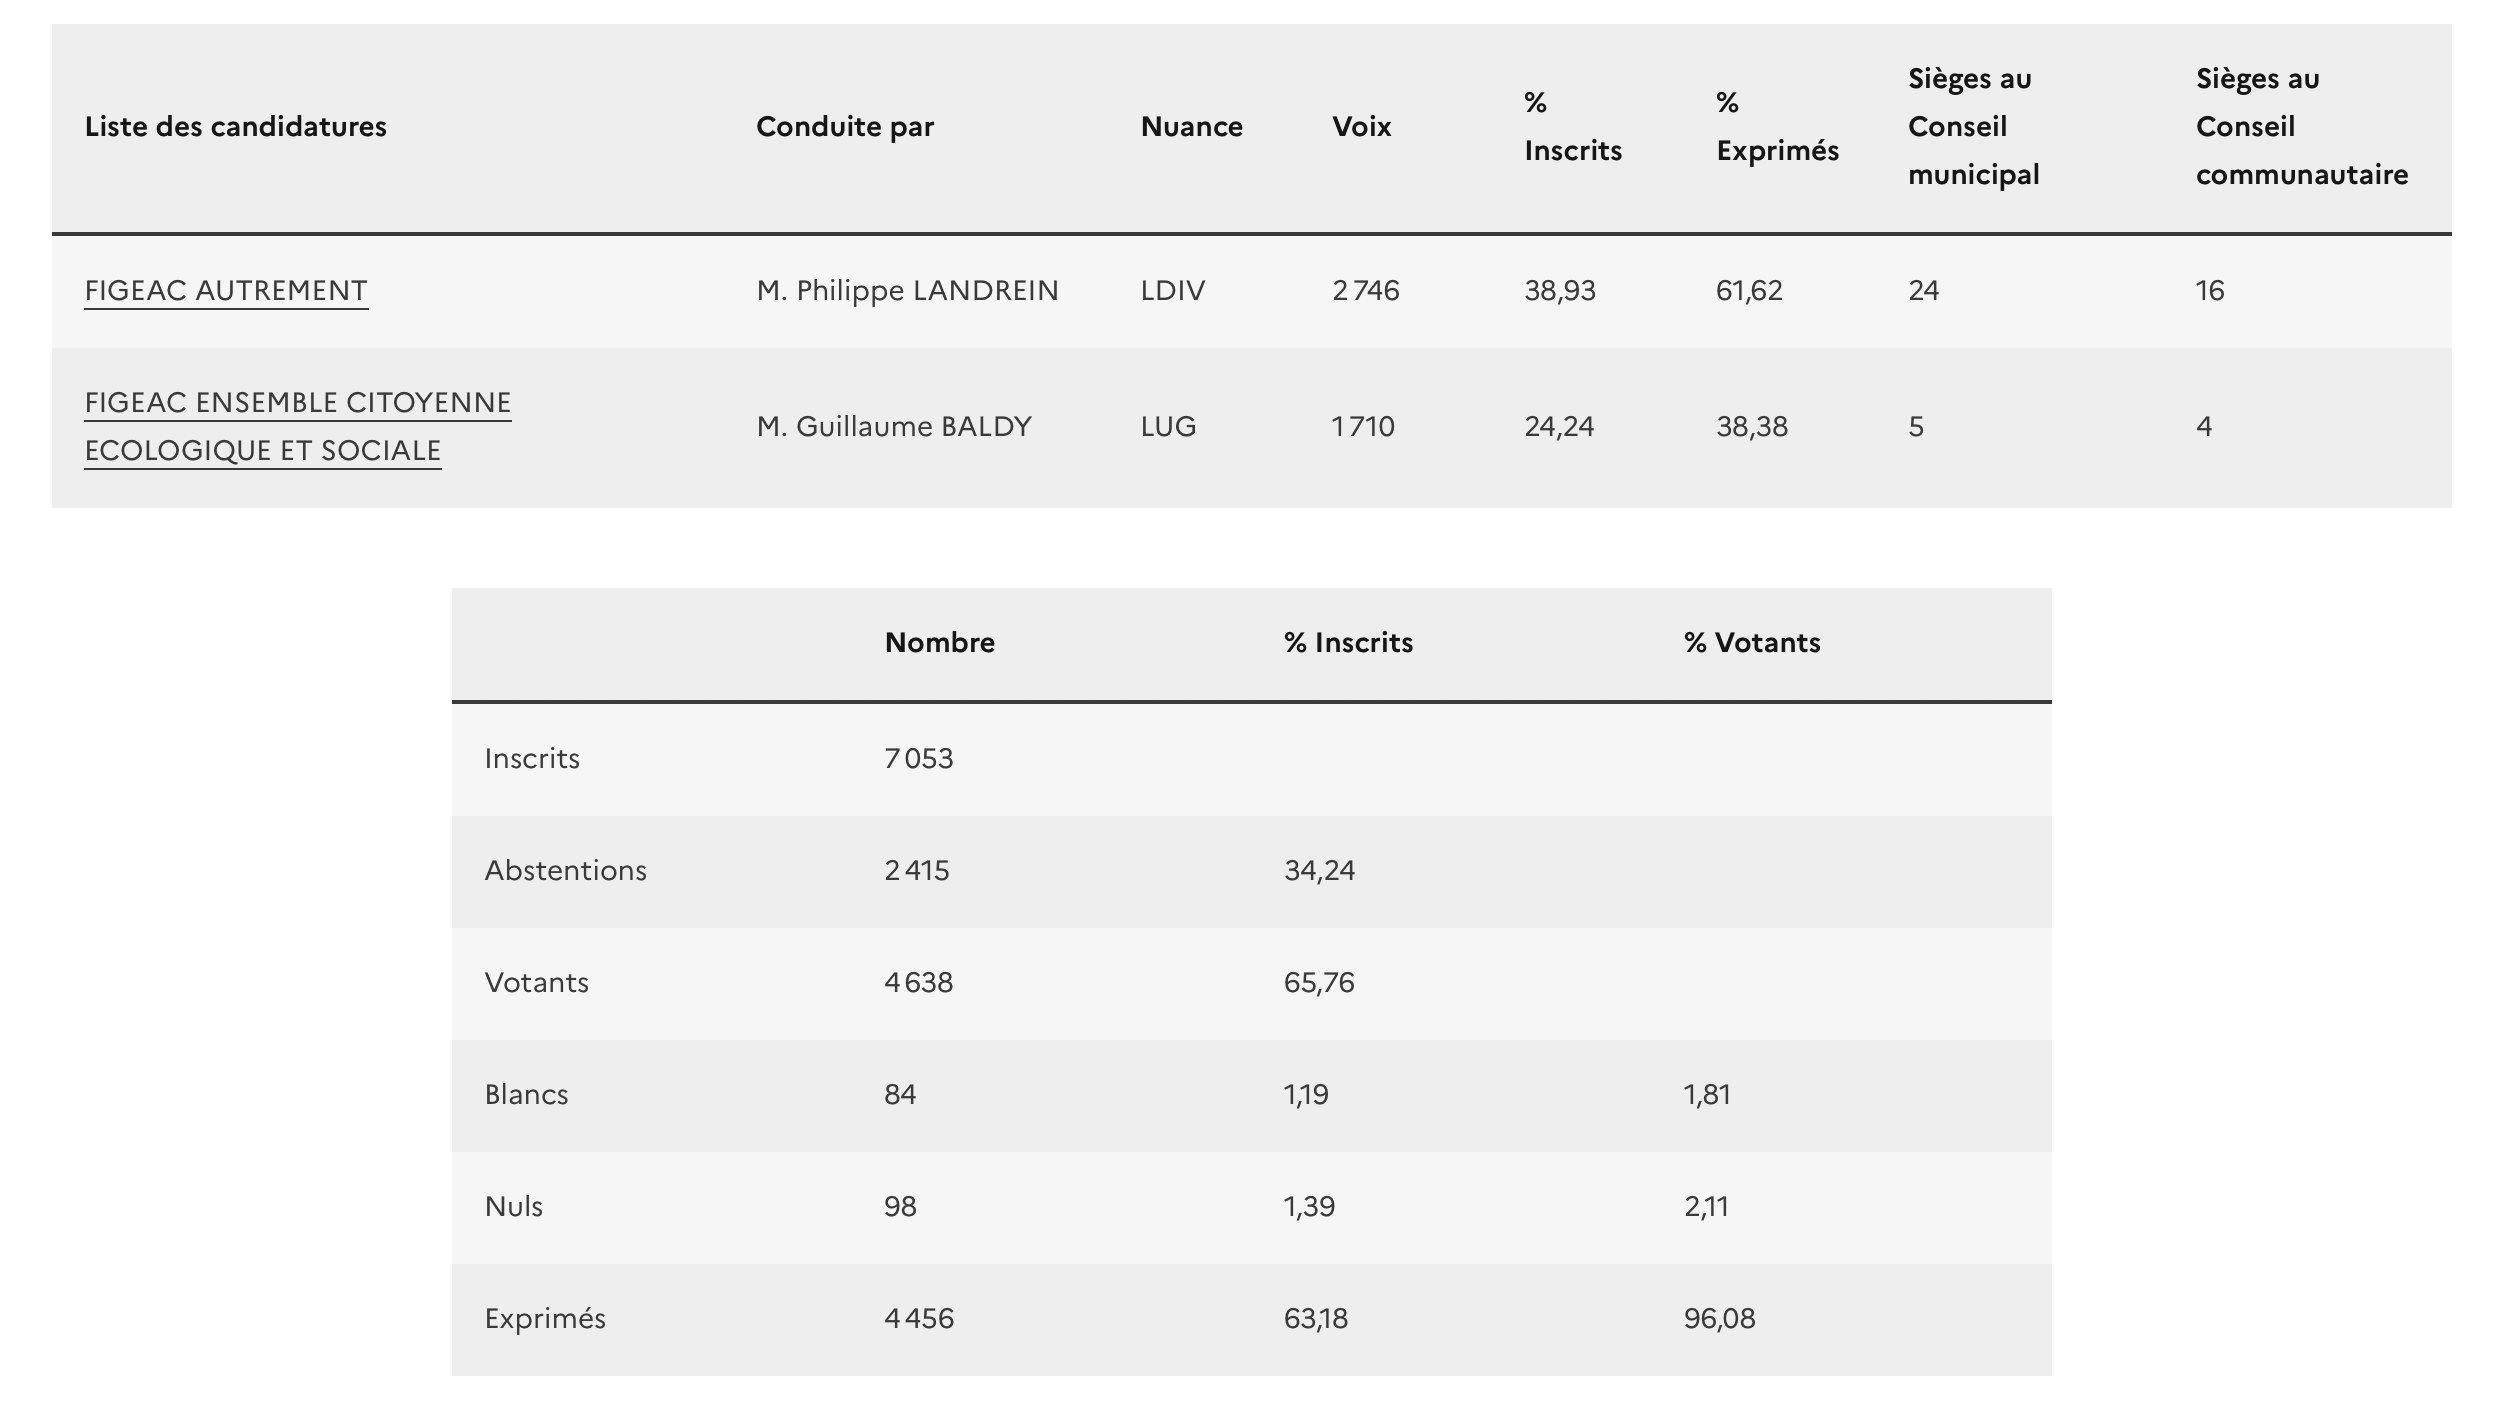
Task: Click the '% Exprimés' column header
Action: 1777,127
